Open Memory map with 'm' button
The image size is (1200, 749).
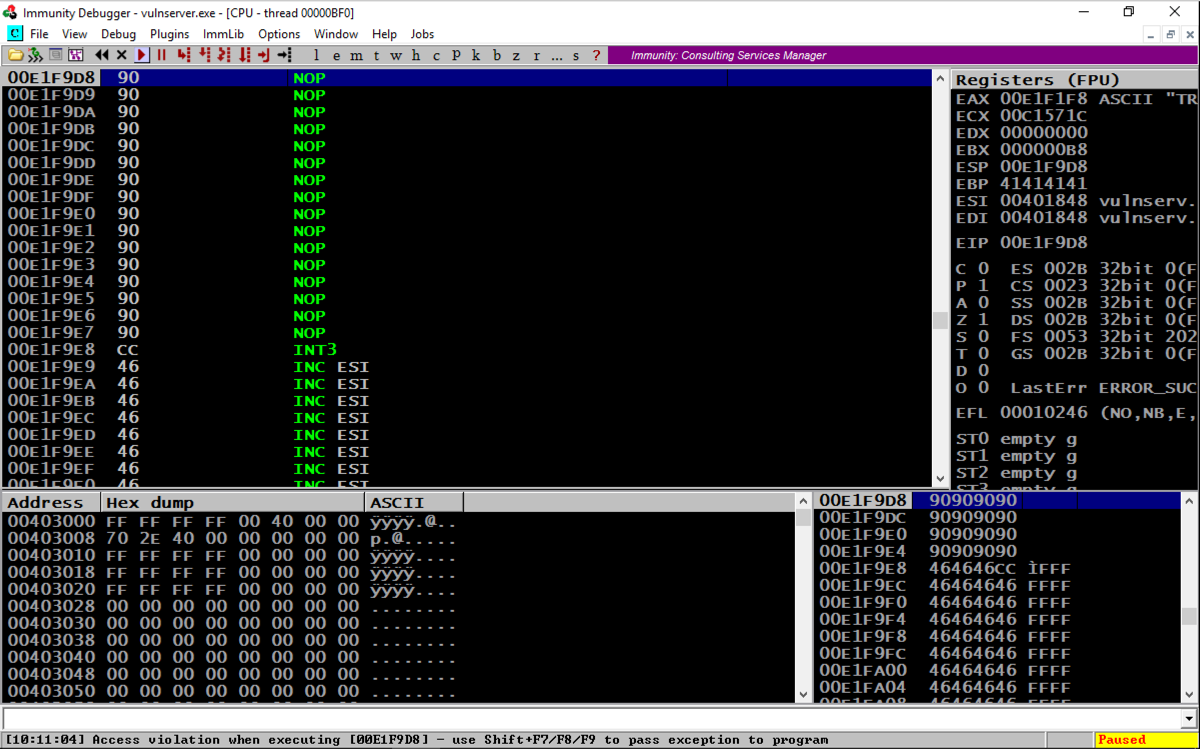click(x=356, y=55)
